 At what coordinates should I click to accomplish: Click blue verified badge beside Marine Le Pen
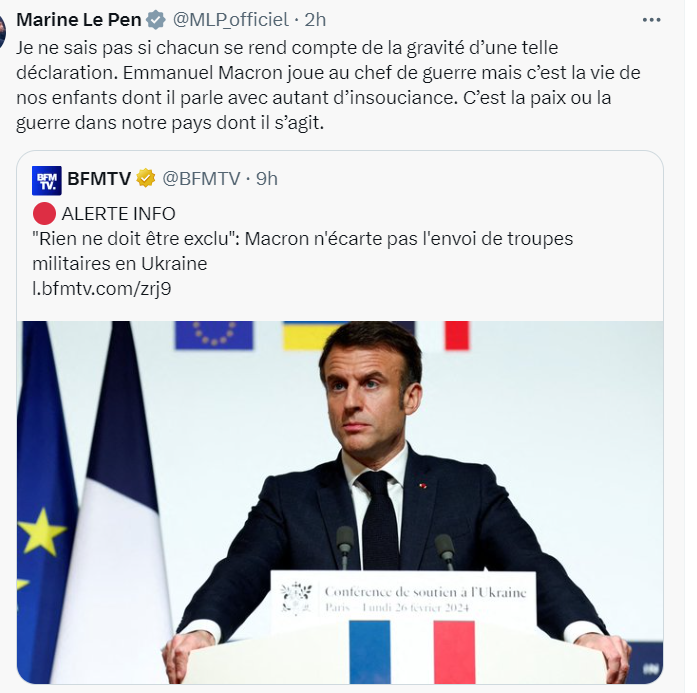point(157,20)
